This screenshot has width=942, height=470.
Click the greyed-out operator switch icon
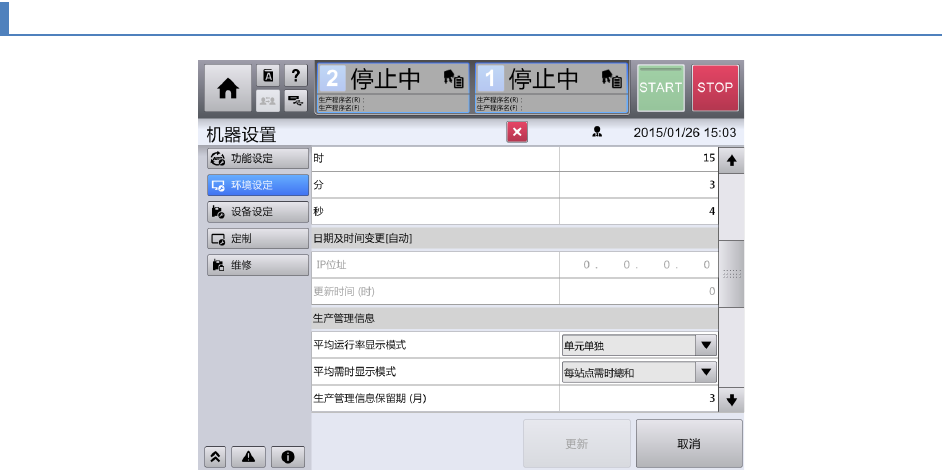[269, 101]
